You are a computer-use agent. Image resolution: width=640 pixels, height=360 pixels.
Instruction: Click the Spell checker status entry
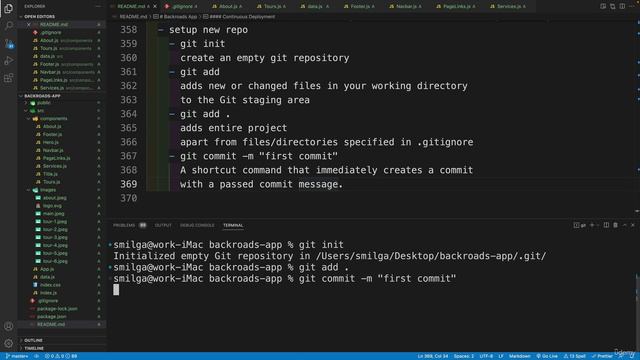574,356
